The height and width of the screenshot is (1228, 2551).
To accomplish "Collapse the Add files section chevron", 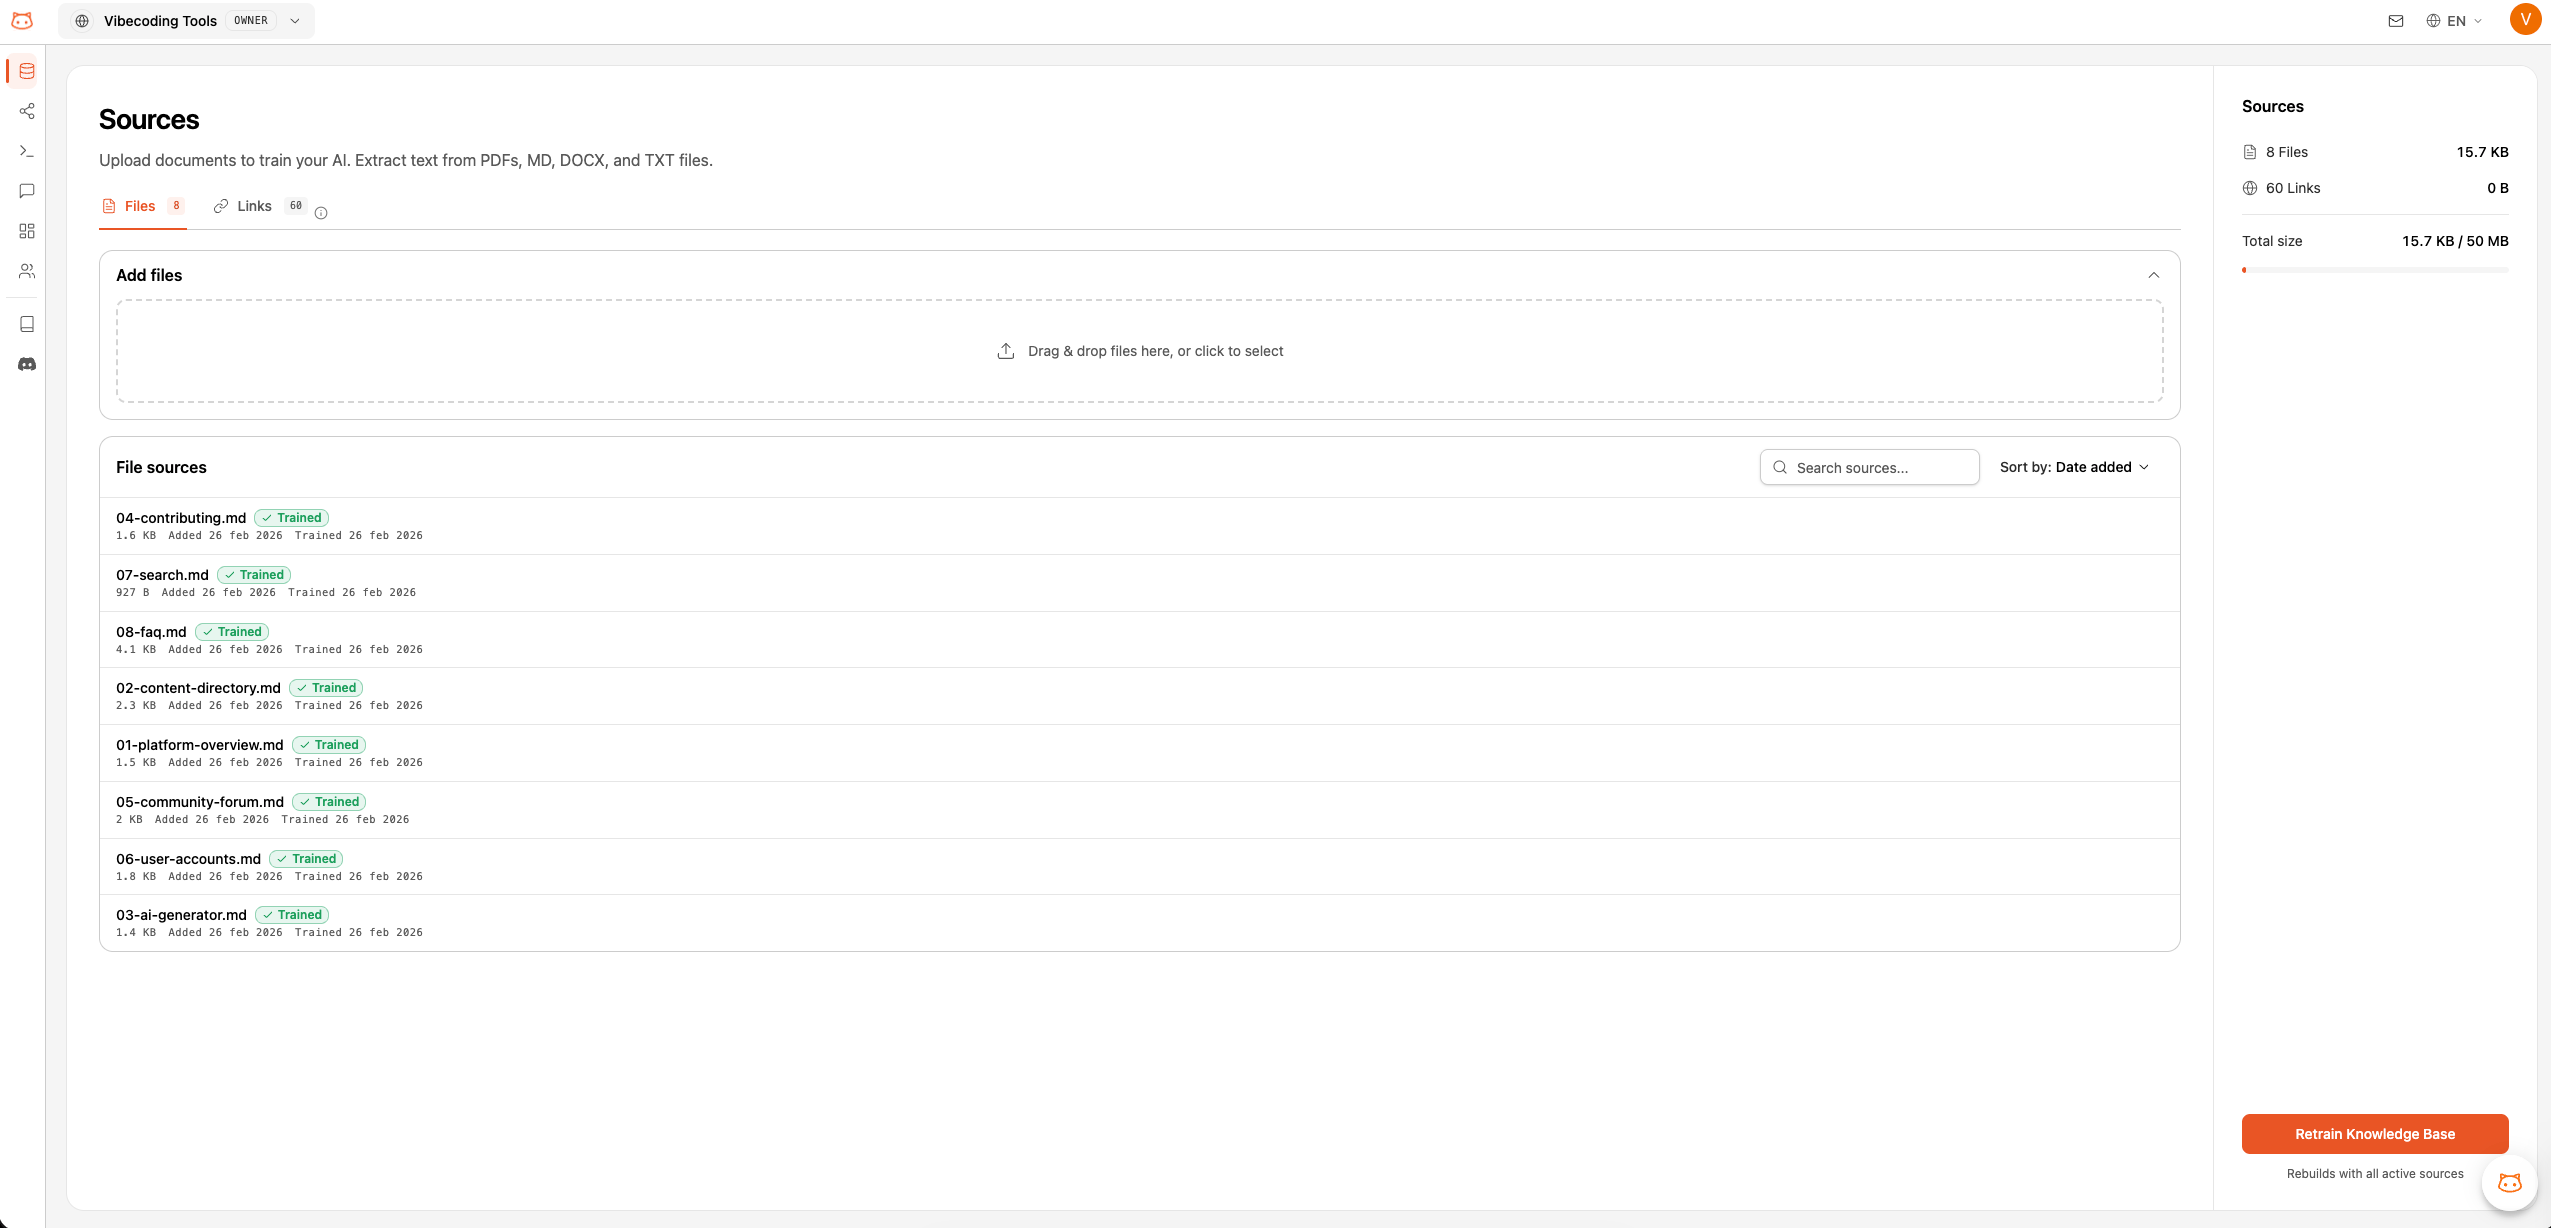I will 2153,275.
